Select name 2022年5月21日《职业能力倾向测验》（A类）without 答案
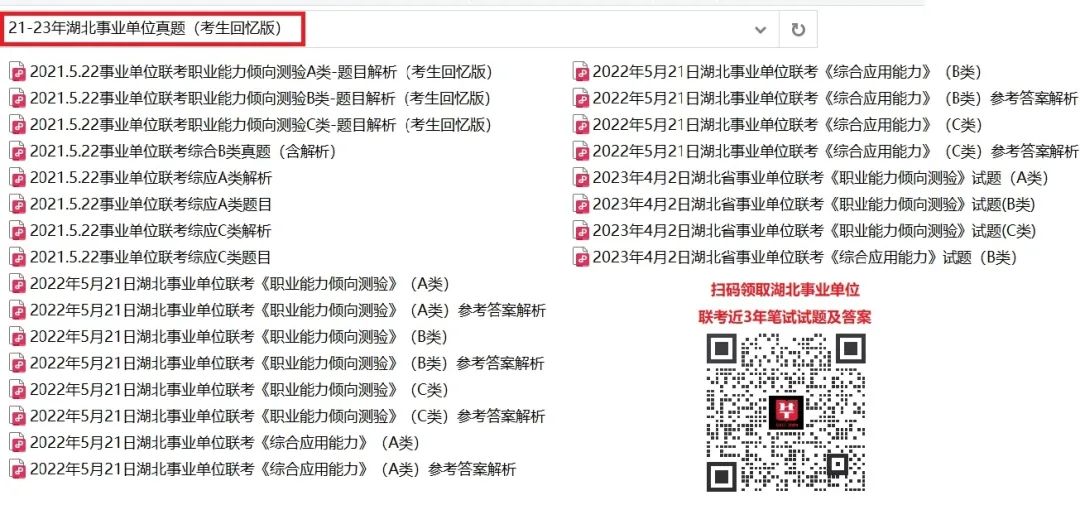Viewport: 1080px width, 505px height. pos(240,284)
